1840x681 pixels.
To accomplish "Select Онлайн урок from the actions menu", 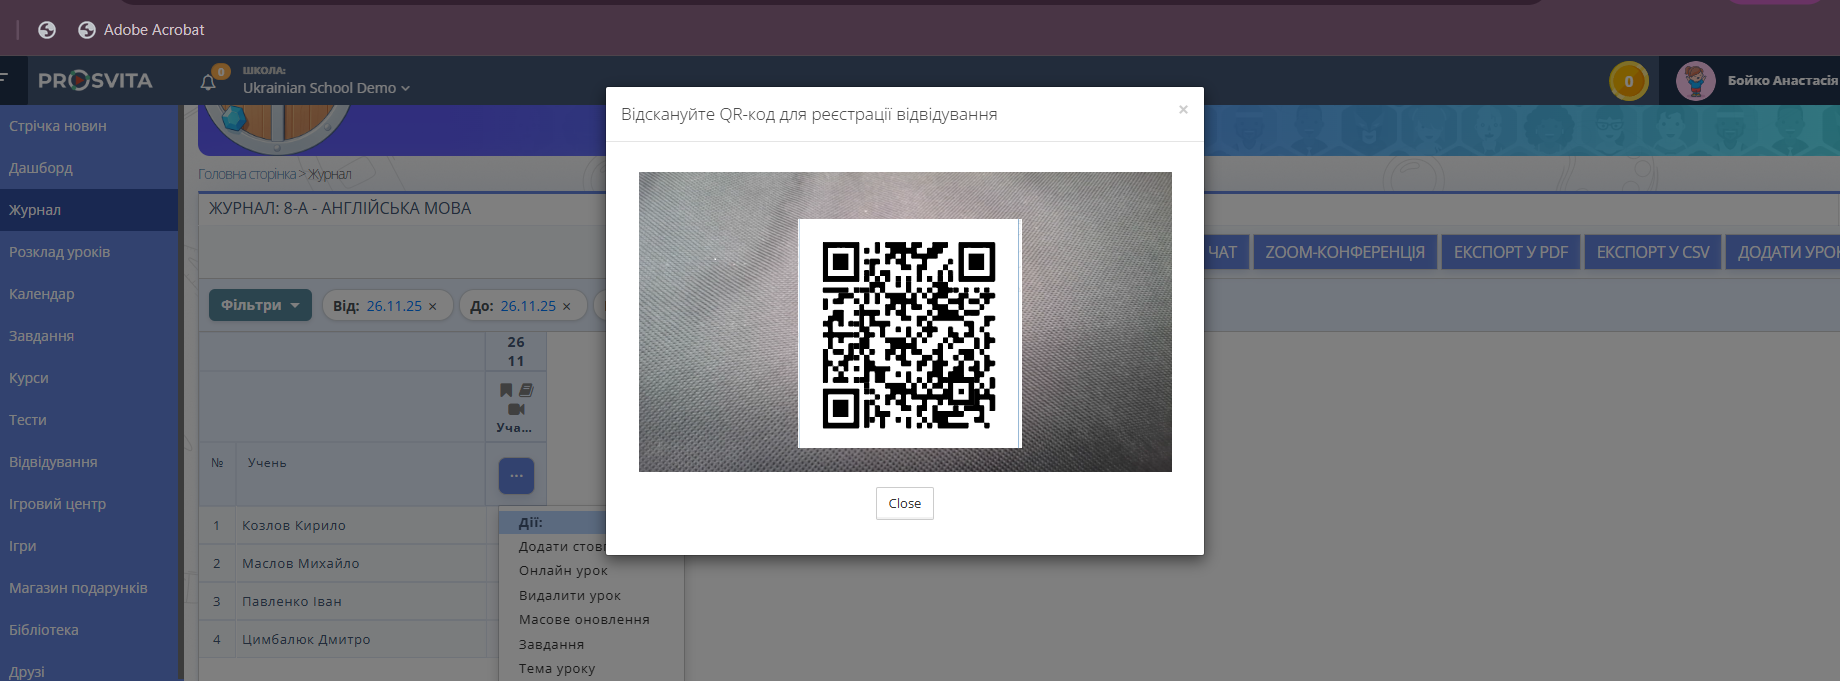I will (563, 571).
